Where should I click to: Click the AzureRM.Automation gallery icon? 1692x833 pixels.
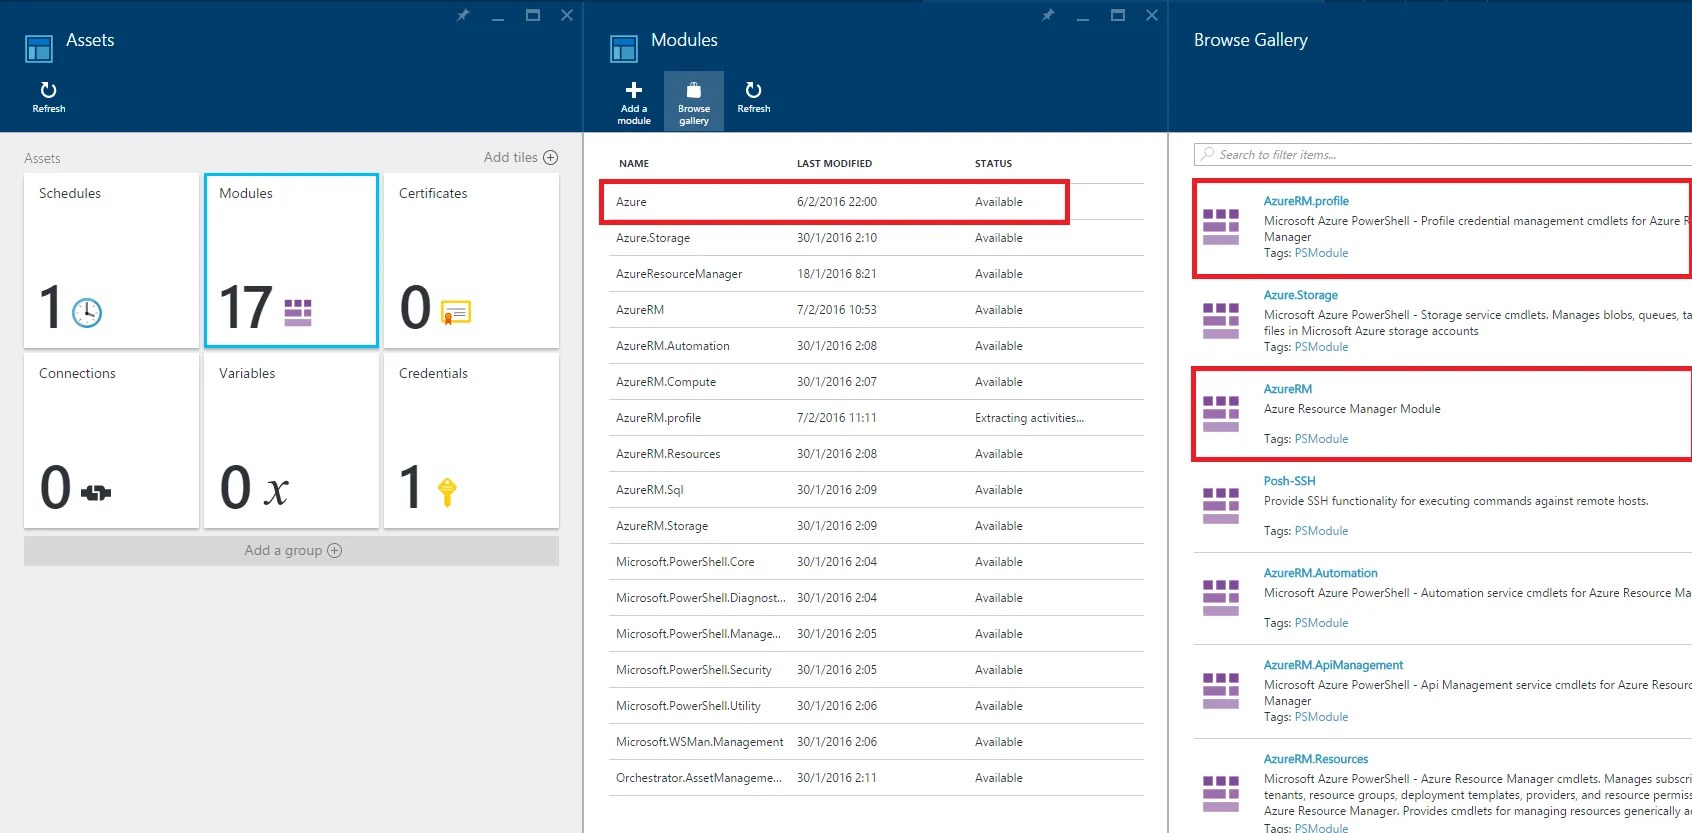click(x=1220, y=598)
